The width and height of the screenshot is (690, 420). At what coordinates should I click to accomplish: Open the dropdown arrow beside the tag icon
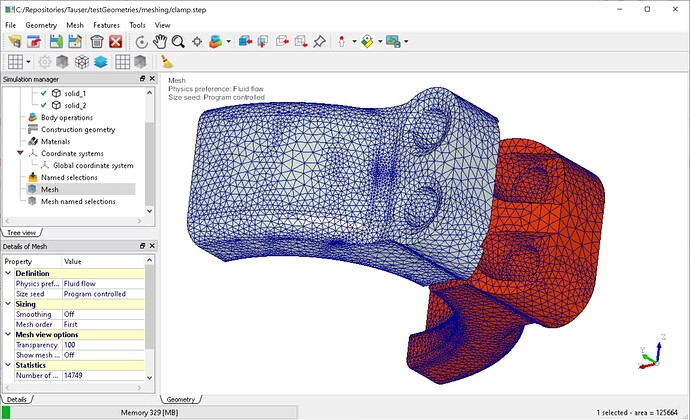click(x=380, y=42)
